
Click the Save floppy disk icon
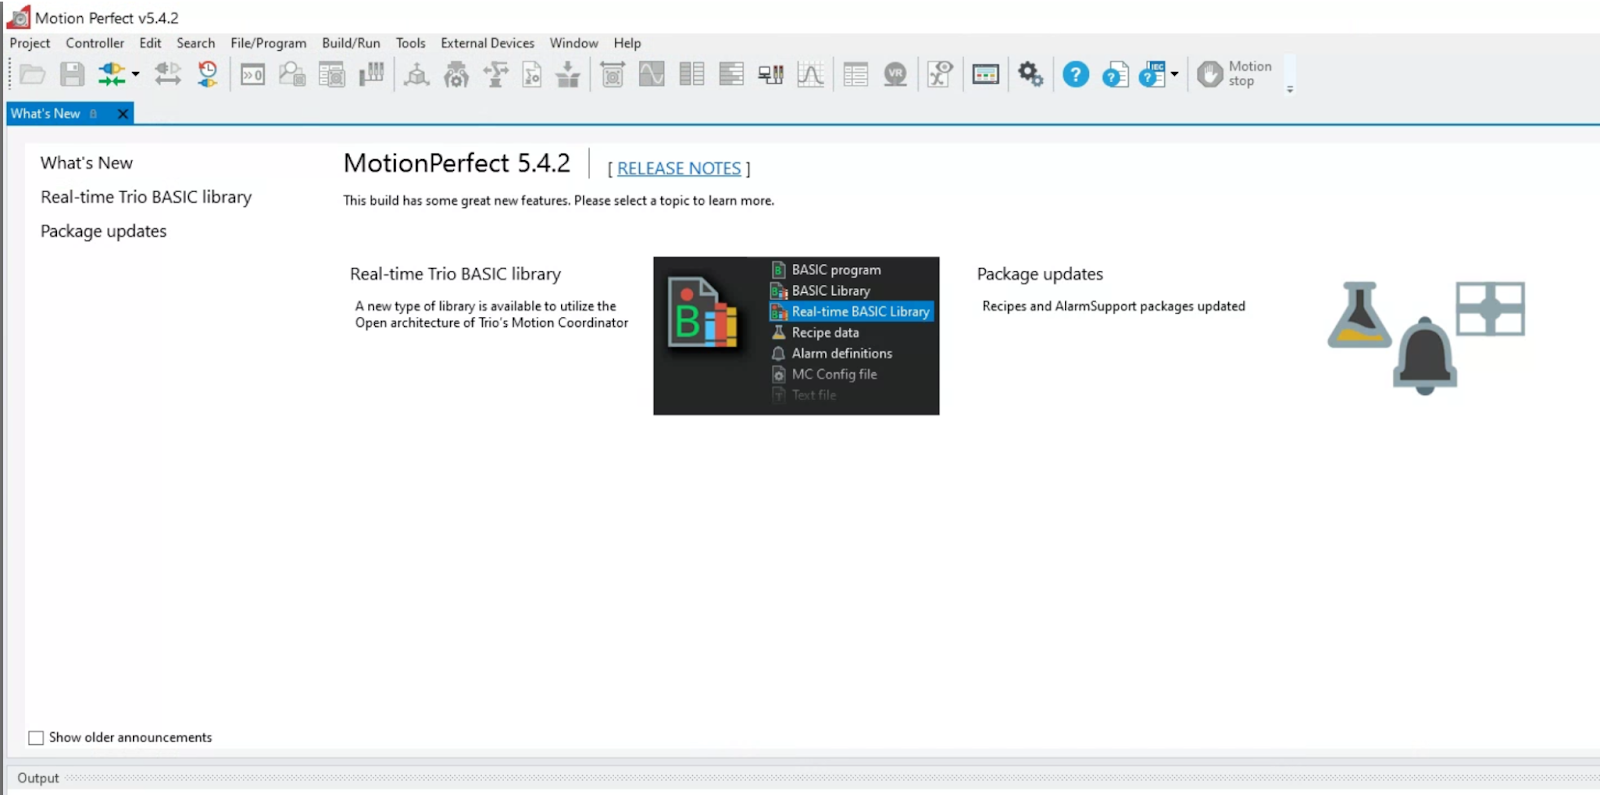[x=72, y=74]
